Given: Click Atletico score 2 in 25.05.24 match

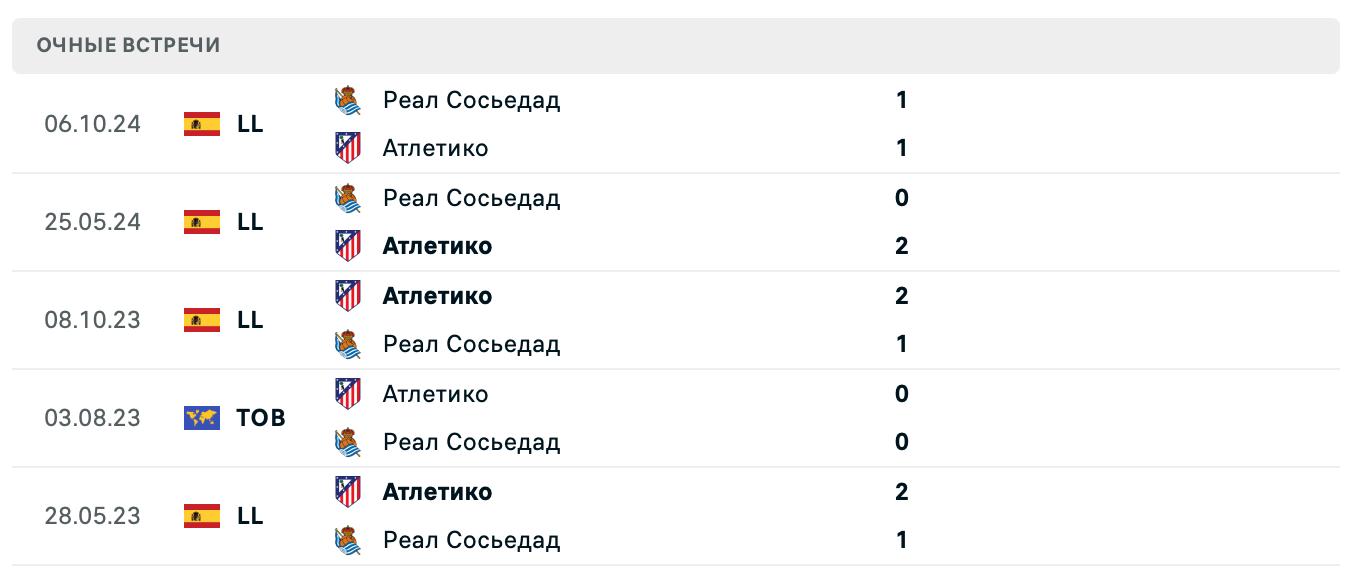Looking at the screenshot, I should (x=901, y=246).
